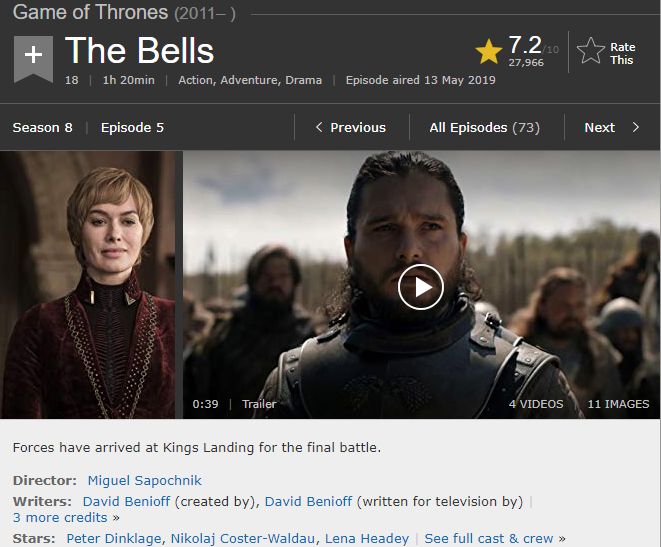Viewport: 661px width, 547px height.
Task: Open the episode poster image
Action: (x=87, y=285)
